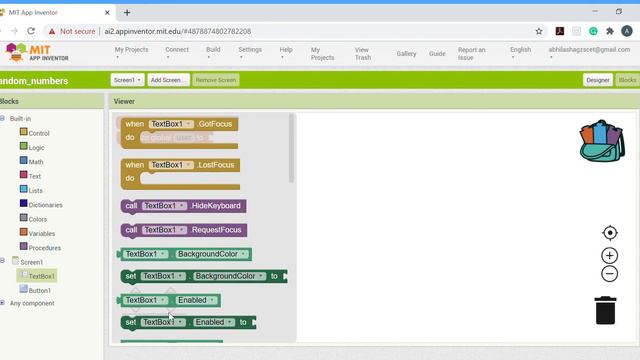Open the Adobe Acrobat extension icon
The image size is (640, 360).
click(560, 31)
